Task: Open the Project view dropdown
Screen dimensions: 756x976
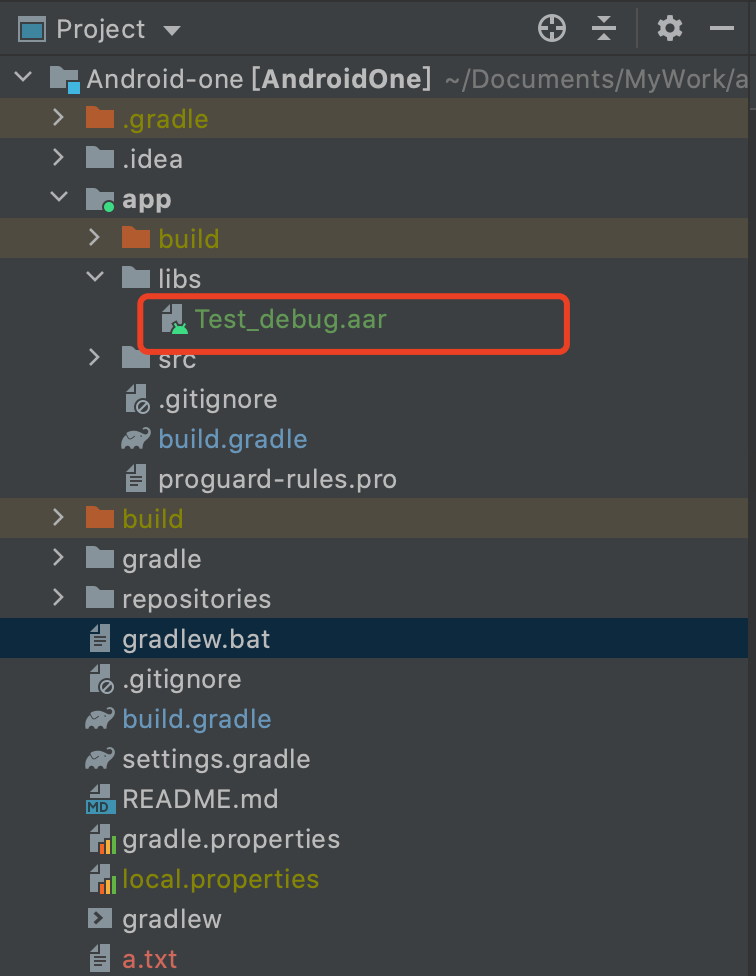Action: pyautogui.click(x=171, y=30)
